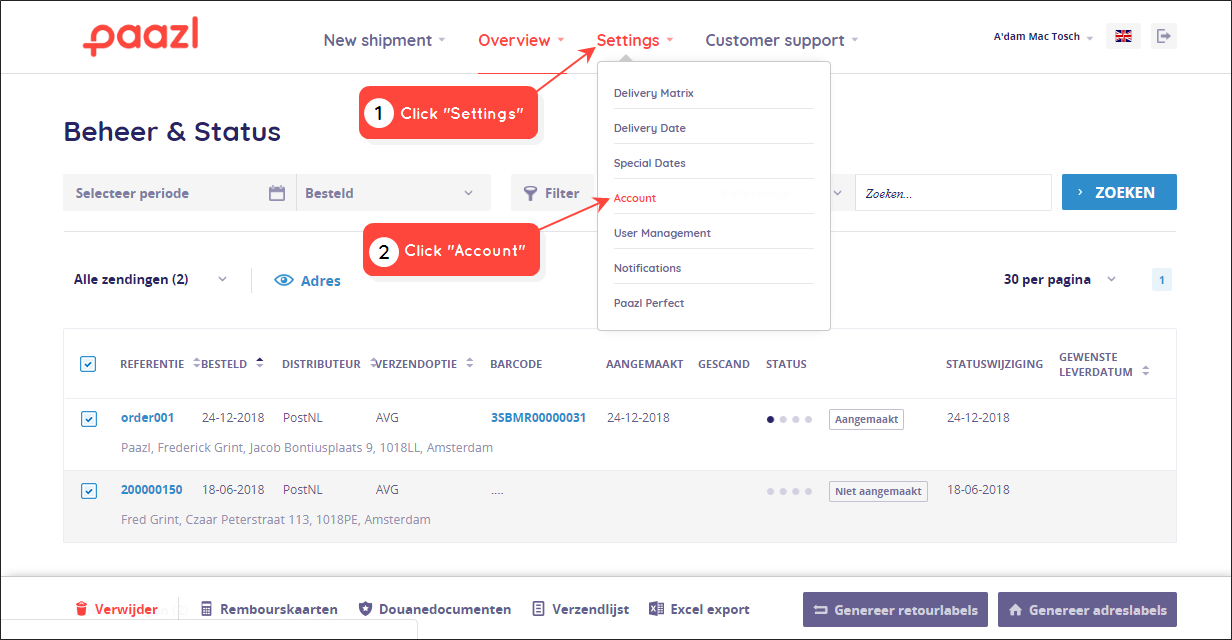Click the Rembourskaarten calculator icon
The image size is (1232, 640).
click(x=207, y=609)
